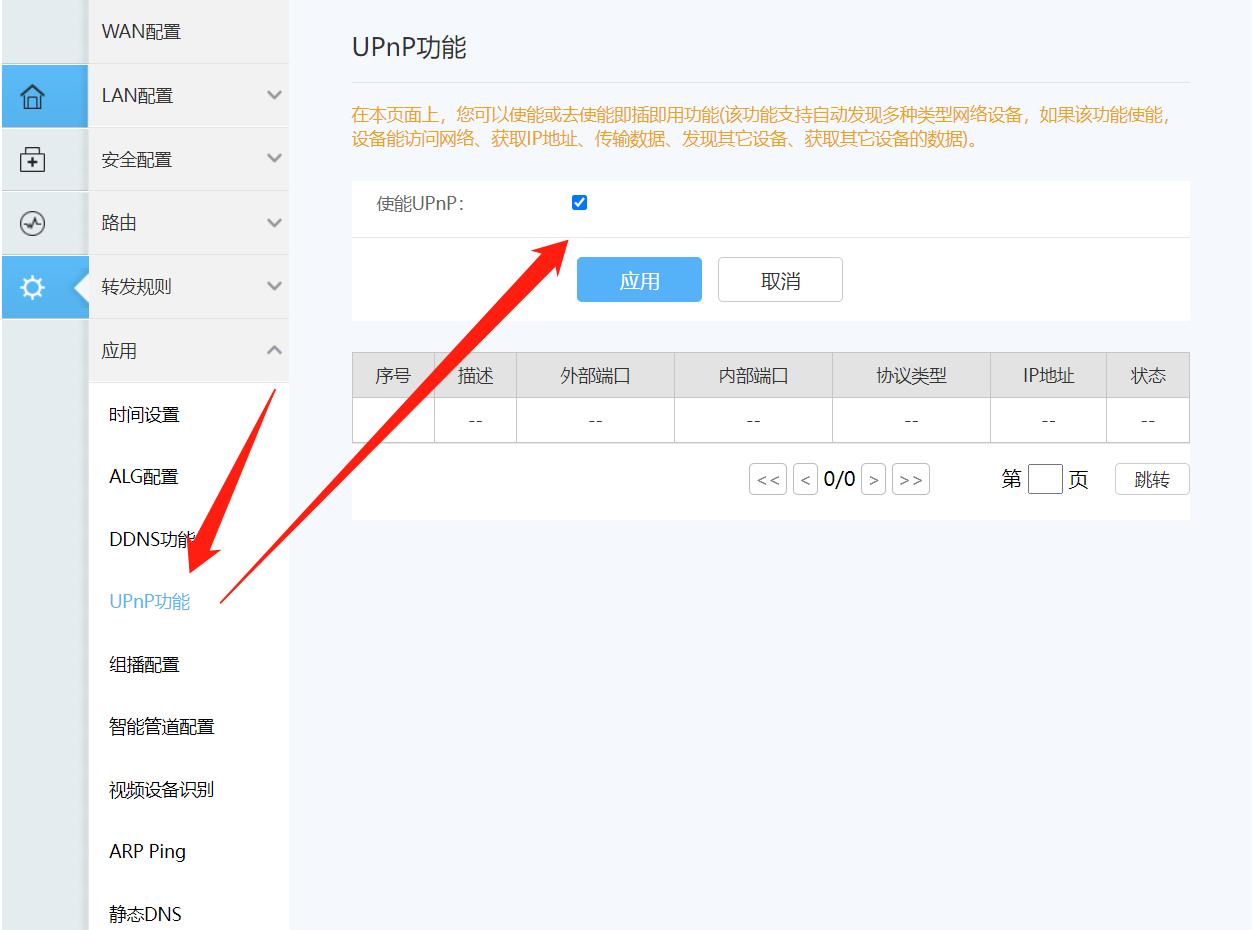Expand the LAN配置 menu section

(189, 95)
